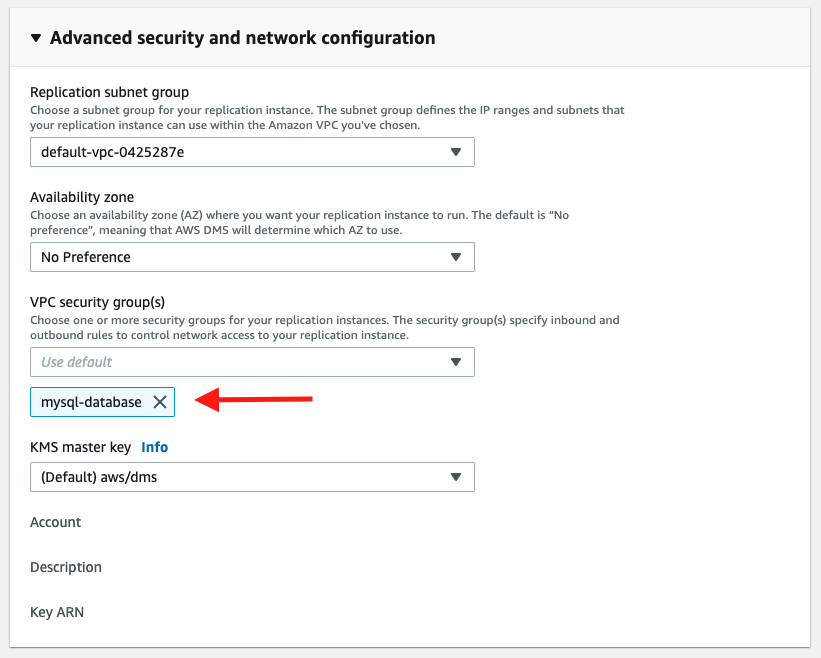Click the Key ARN label
The image size is (821, 658).
[57, 612]
